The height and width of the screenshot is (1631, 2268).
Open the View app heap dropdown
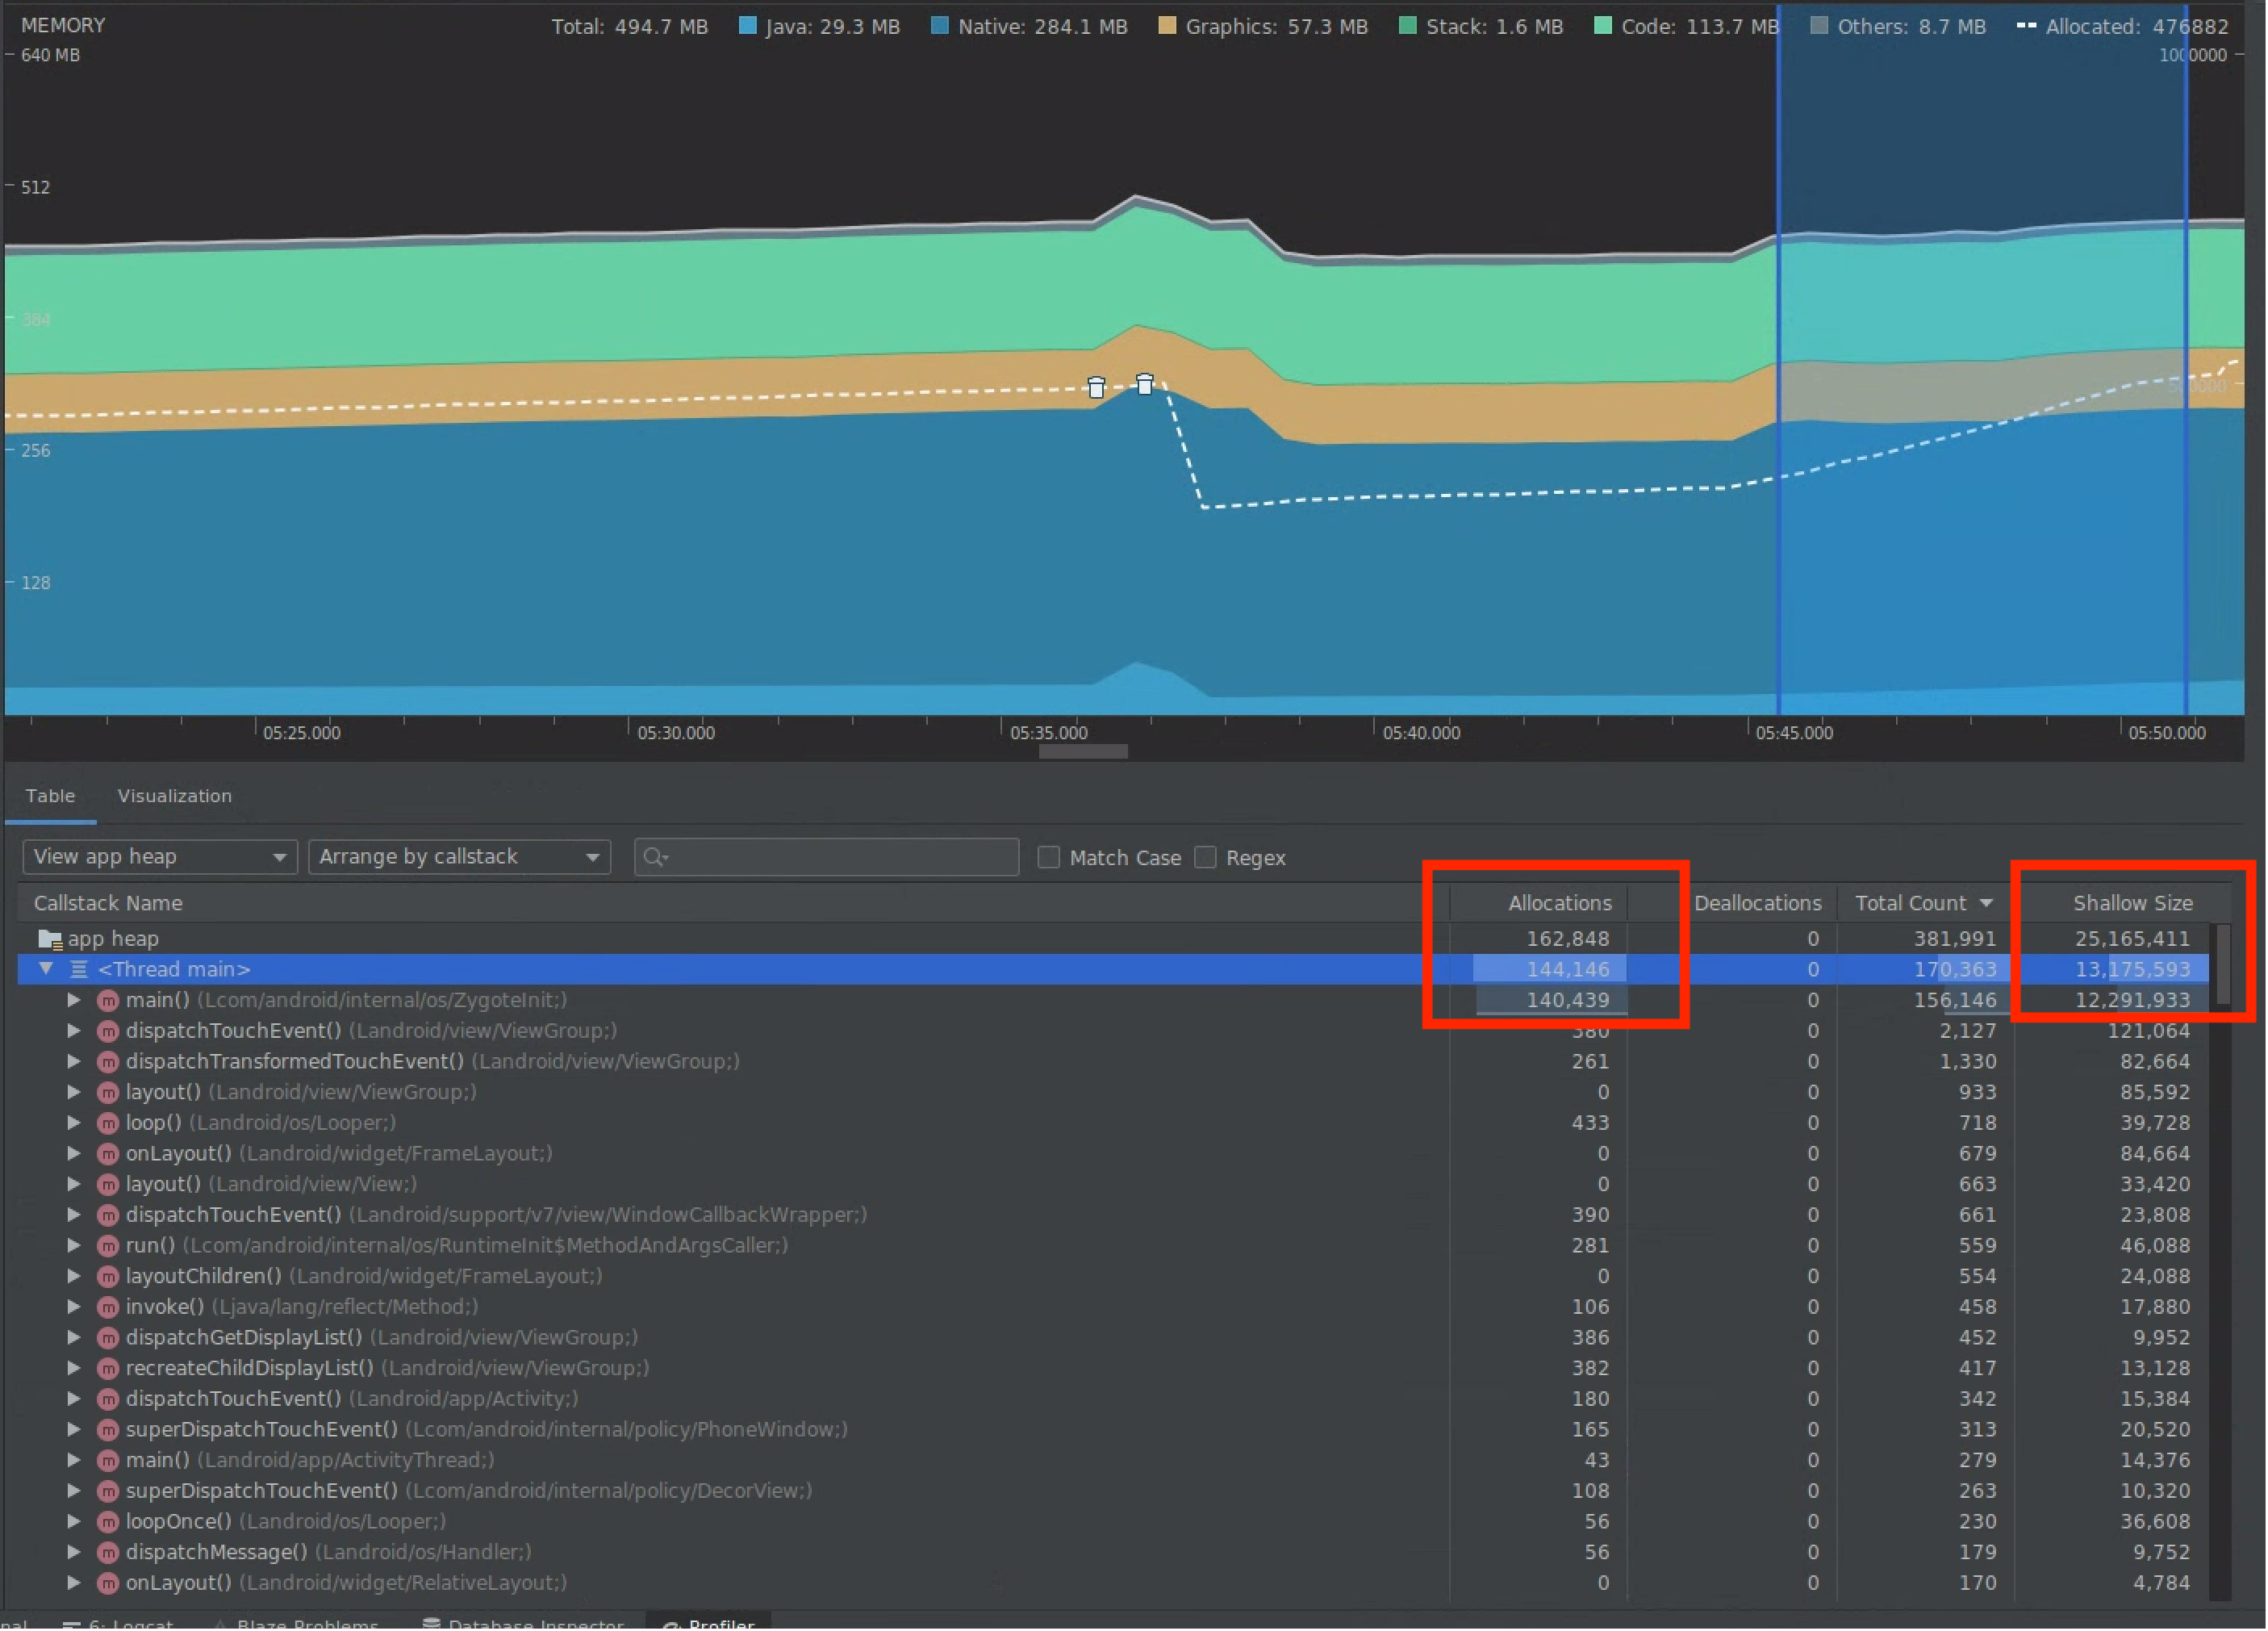157,856
